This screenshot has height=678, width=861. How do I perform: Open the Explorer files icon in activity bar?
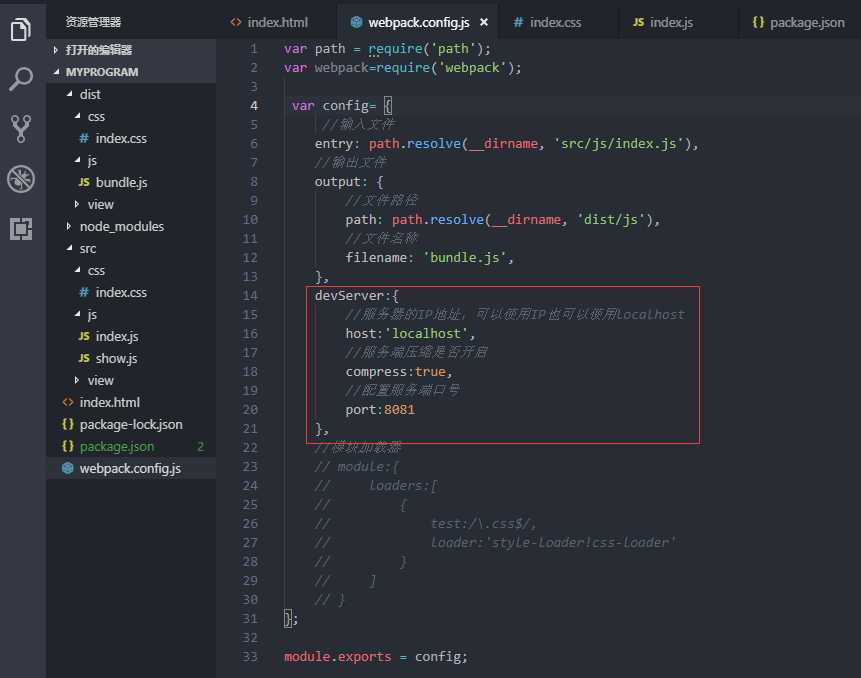21,29
